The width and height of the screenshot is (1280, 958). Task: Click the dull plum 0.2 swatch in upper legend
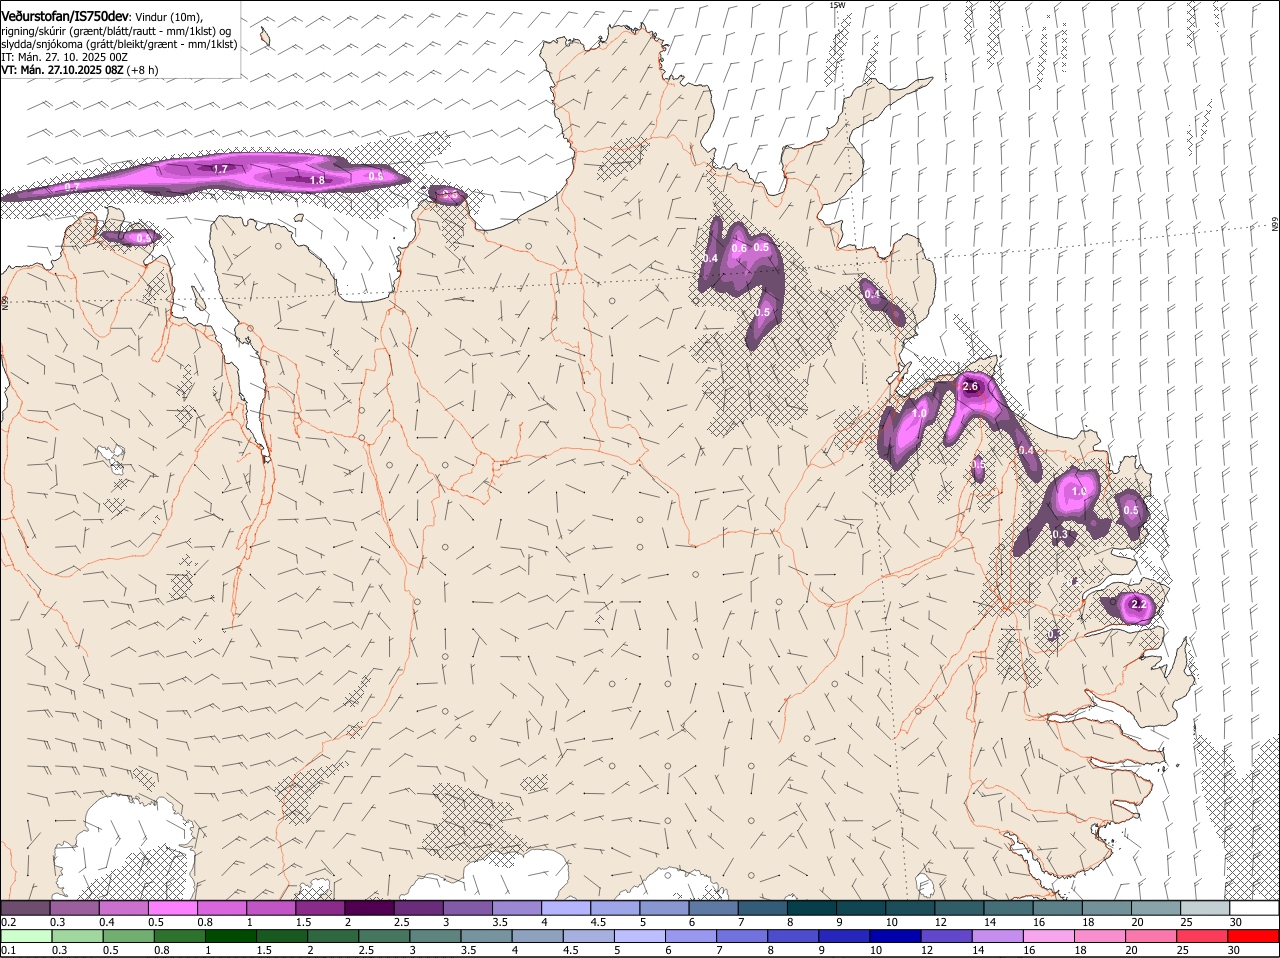(x=25, y=908)
